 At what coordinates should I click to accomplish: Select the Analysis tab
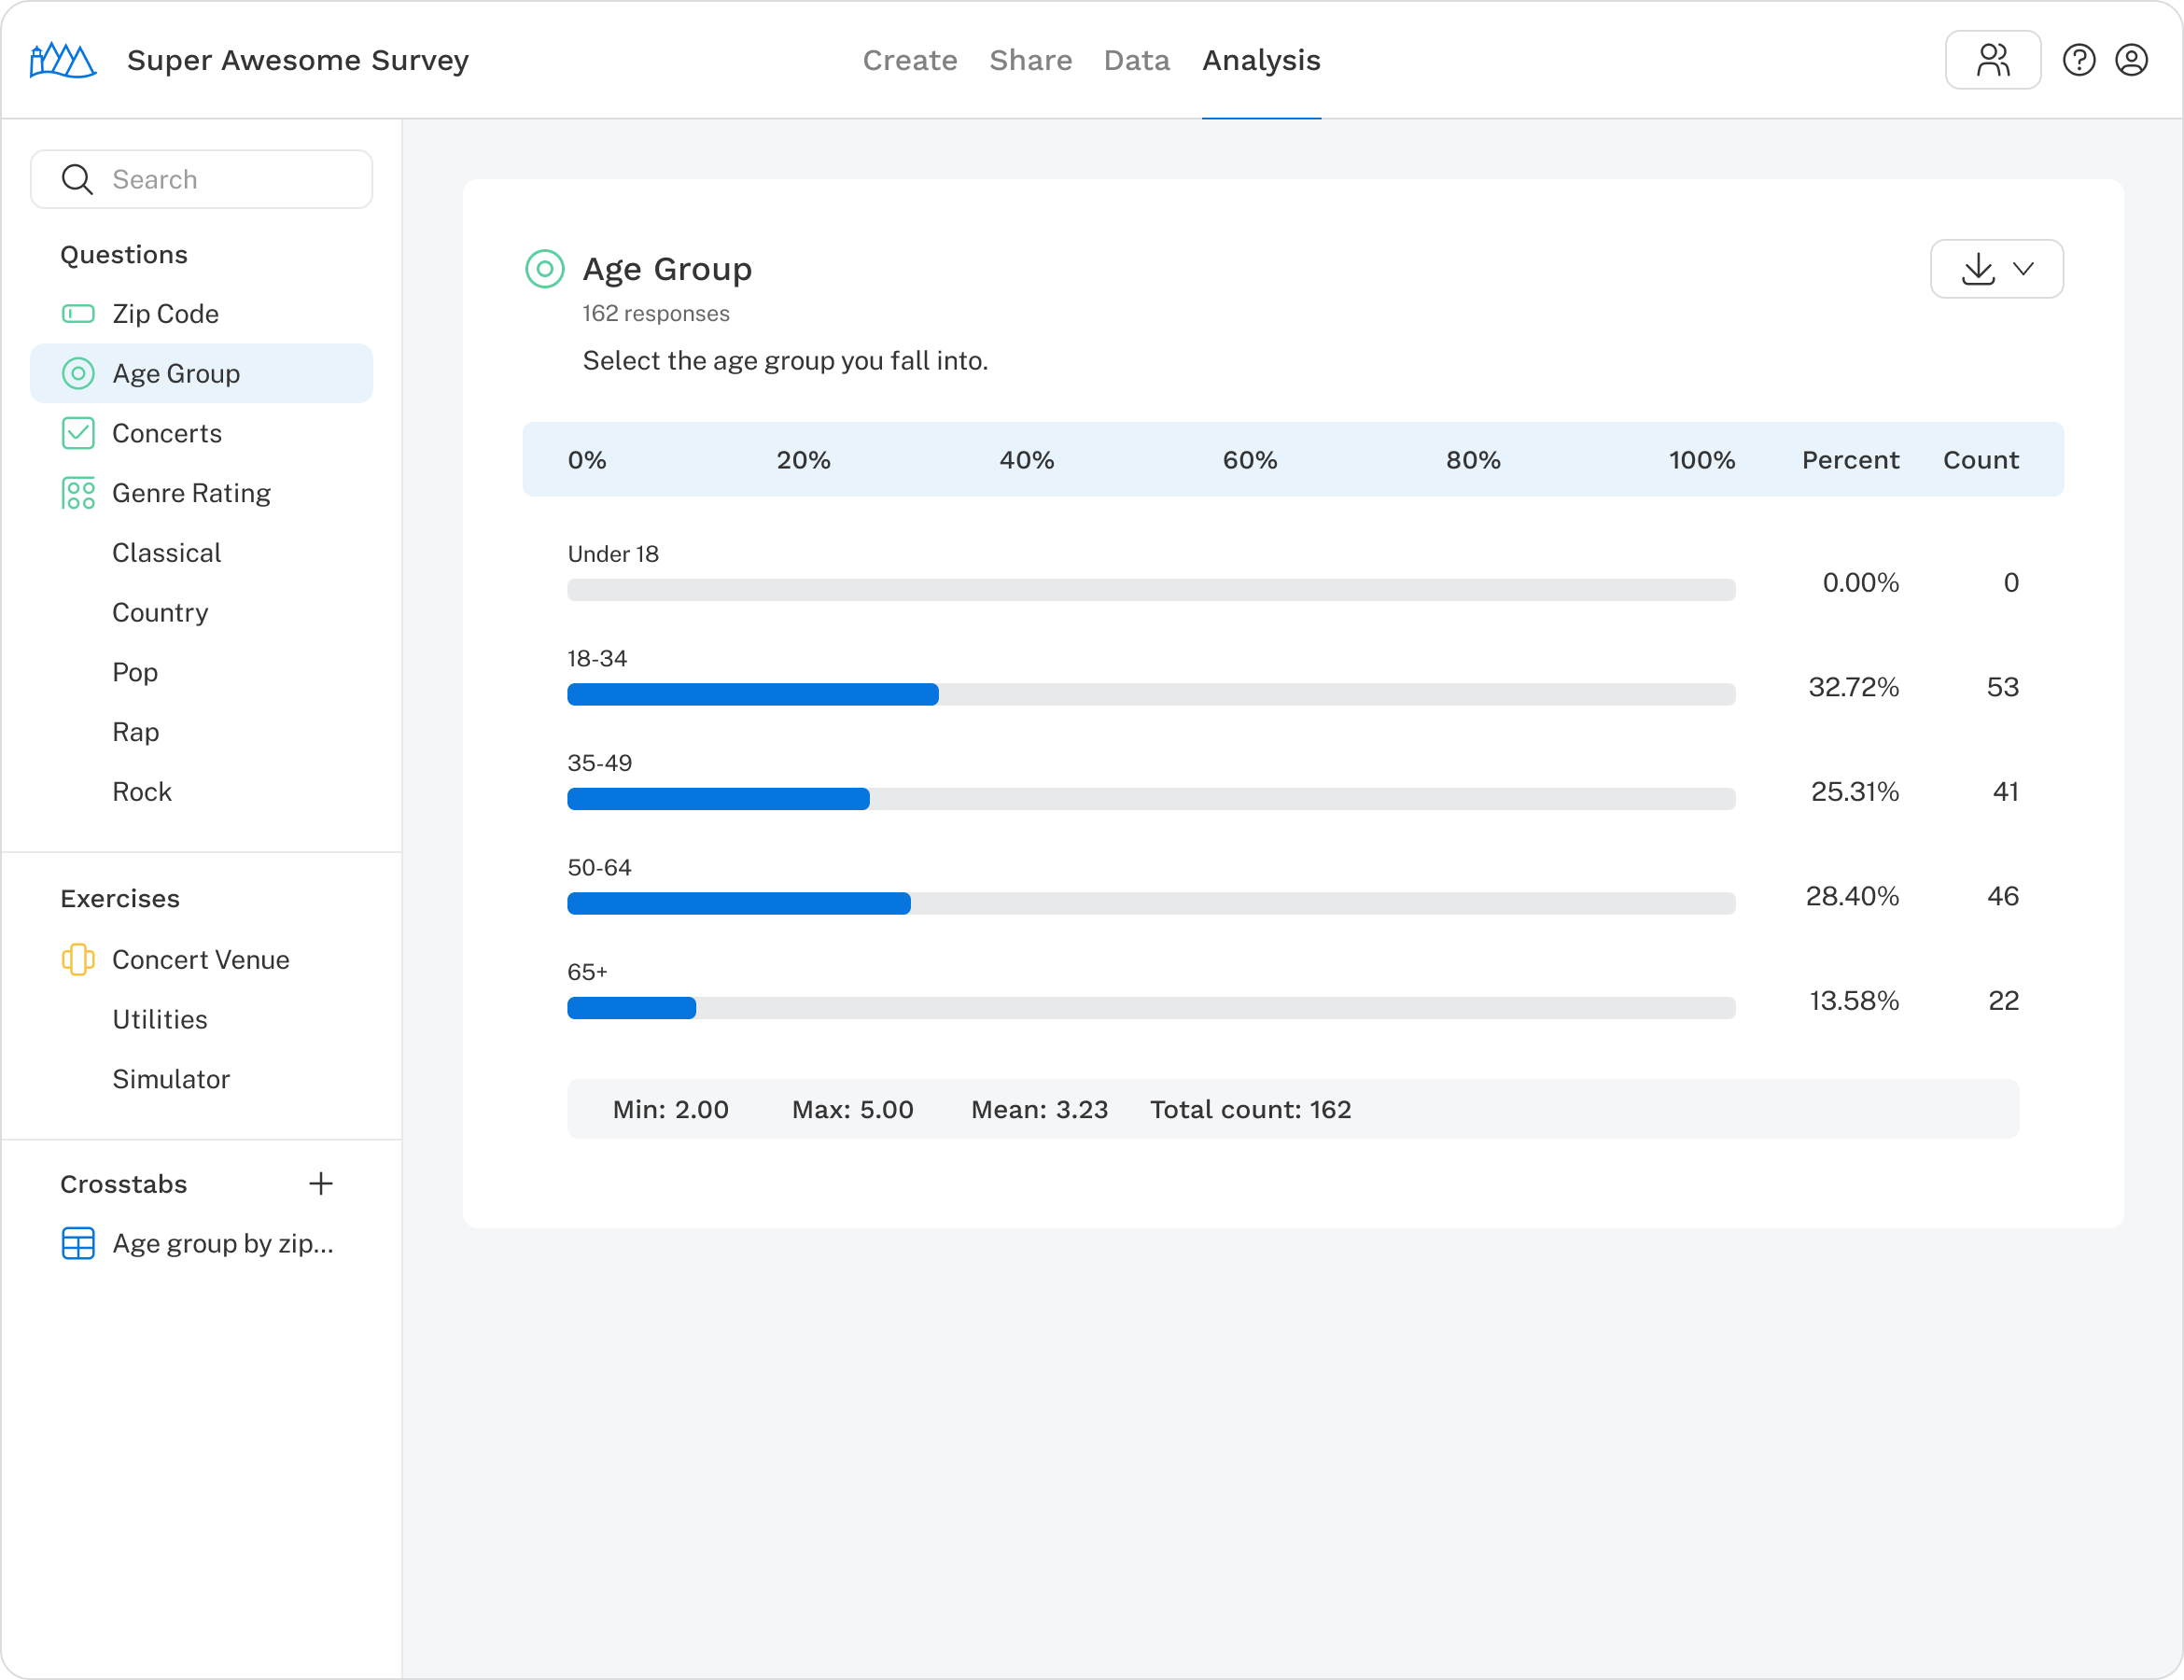(x=1261, y=60)
